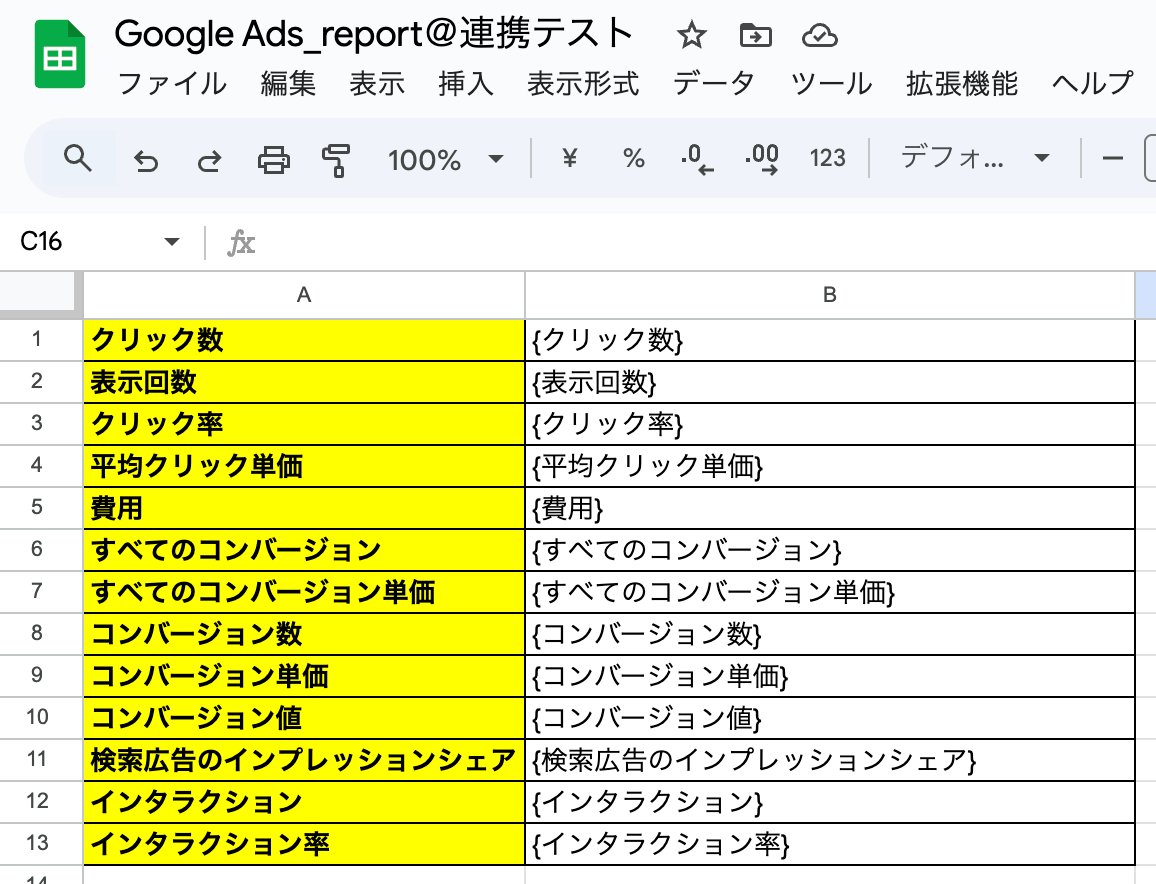Viewport: 1156px width, 884px height.
Task: Click the redo arrow
Action: [x=209, y=160]
